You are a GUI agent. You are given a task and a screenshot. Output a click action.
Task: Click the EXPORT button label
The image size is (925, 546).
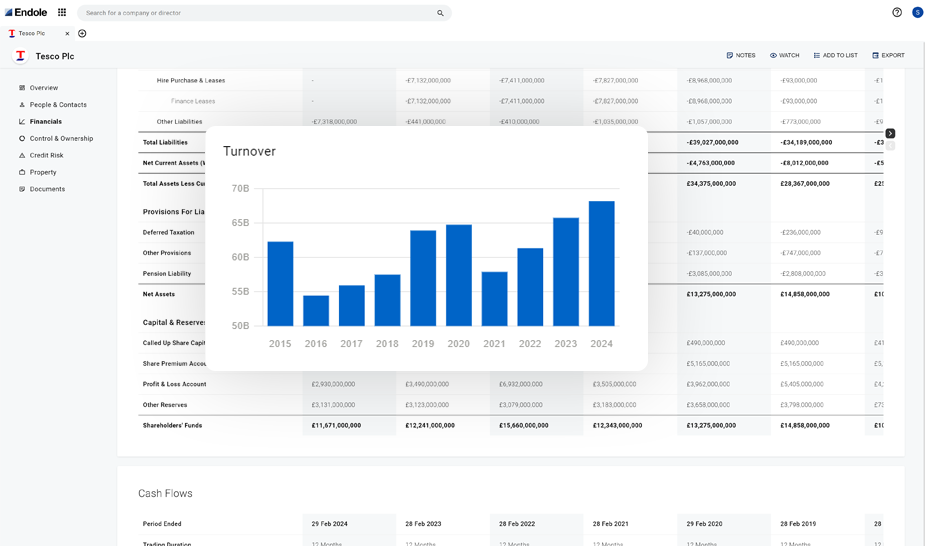pos(893,55)
